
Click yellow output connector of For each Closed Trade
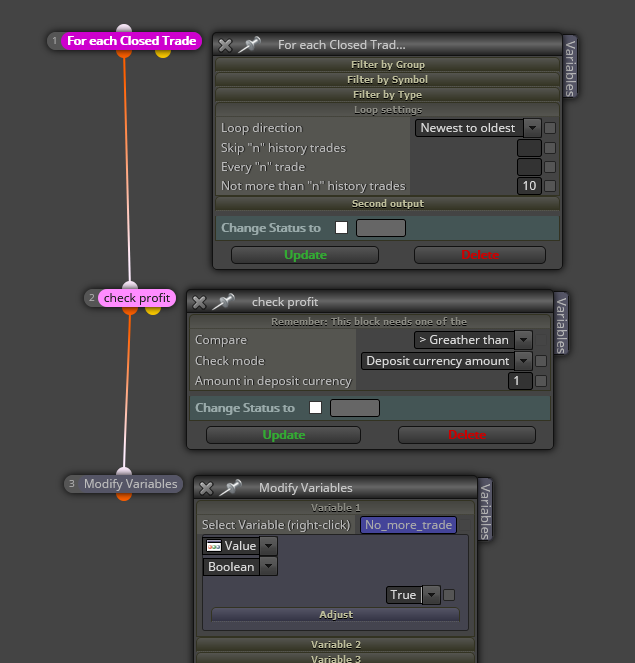click(x=163, y=54)
